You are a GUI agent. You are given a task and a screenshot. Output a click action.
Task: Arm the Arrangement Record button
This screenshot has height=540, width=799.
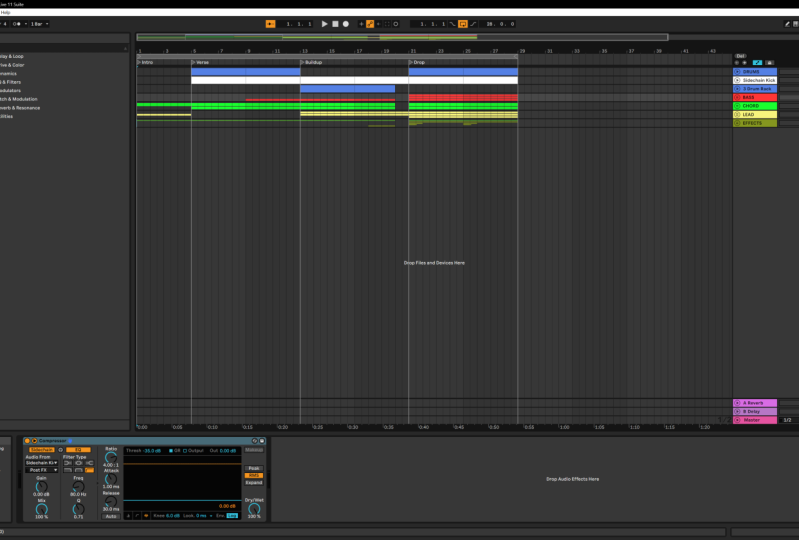pyautogui.click(x=345, y=24)
